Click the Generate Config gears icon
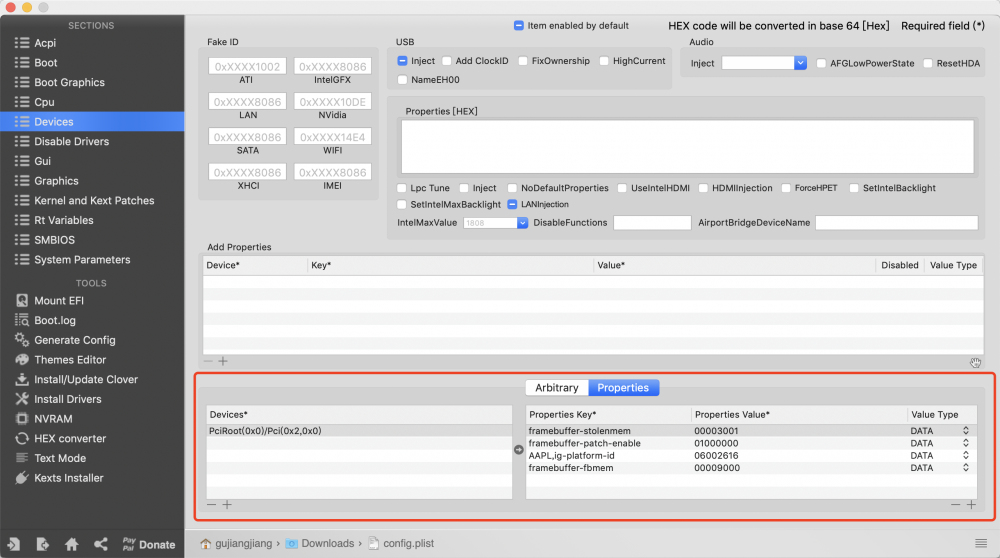Viewport: 1000px width, 558px height. (22, 340)
